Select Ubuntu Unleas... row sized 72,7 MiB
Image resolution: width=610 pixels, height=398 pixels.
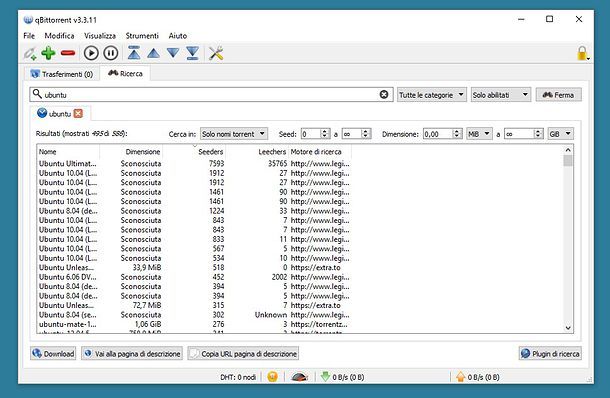[x=194, y=305]
